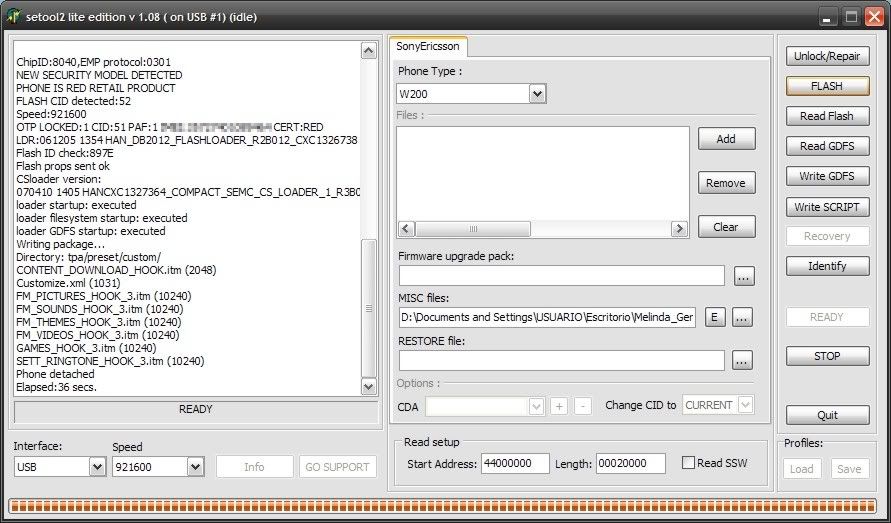Open the Interface dropdown set to USB
The image size is (891, 523).
click(x=98, y=467)
